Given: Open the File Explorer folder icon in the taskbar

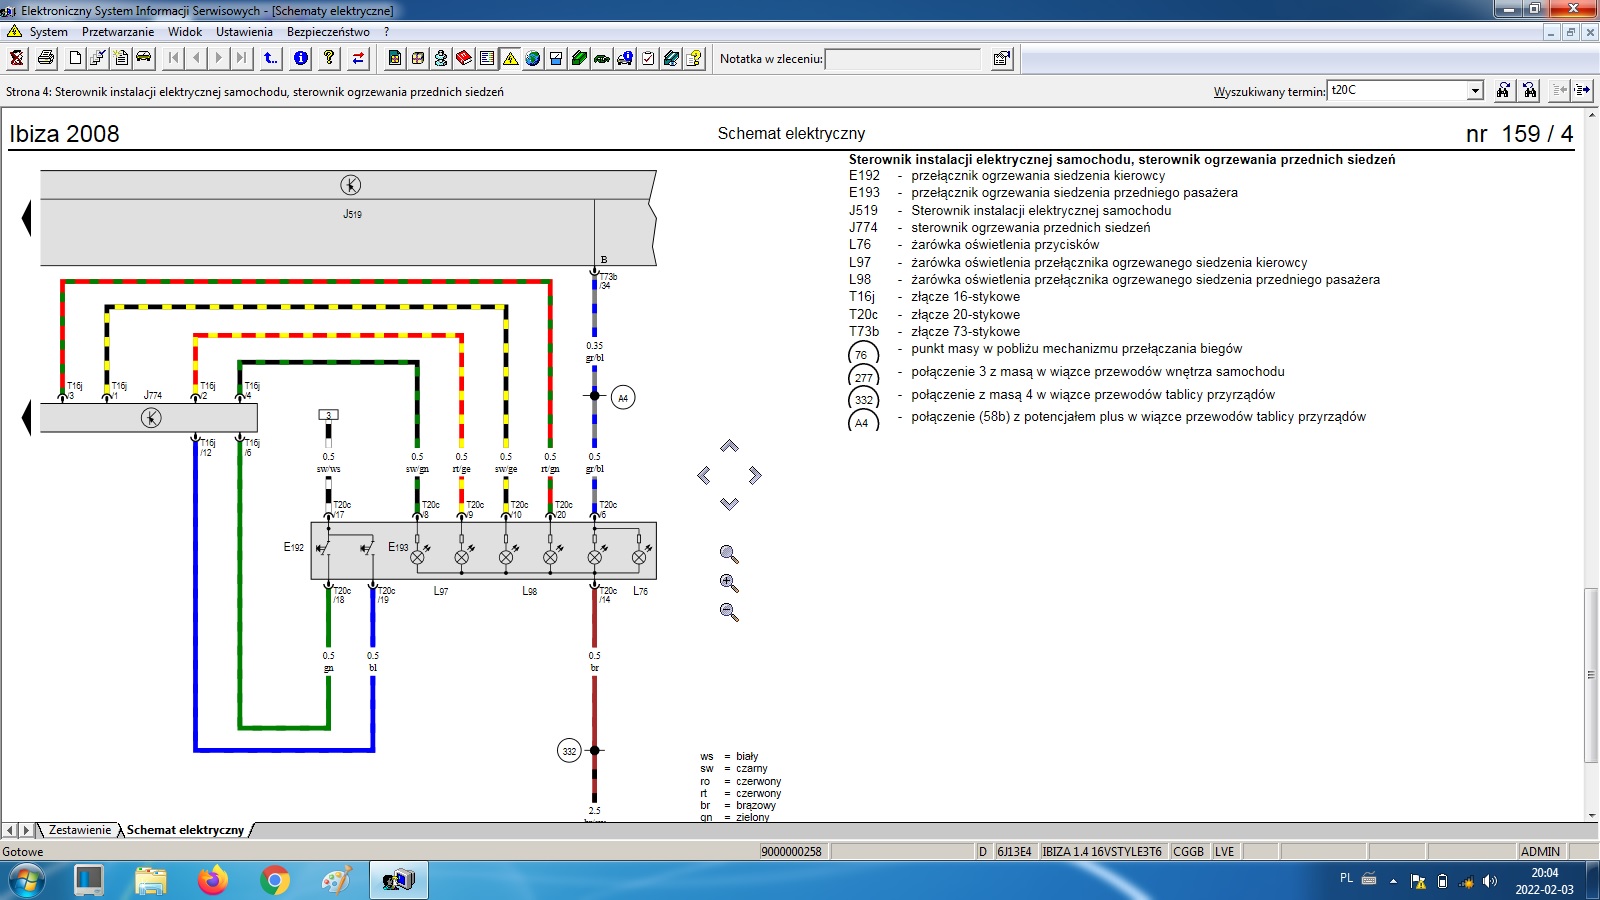Looking at the screenshot, I should pos(150,880).
